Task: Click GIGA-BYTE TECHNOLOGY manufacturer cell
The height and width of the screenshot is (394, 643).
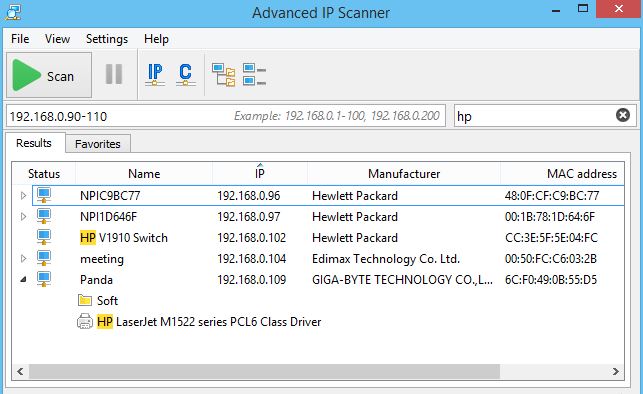Action: coord(402,280)
